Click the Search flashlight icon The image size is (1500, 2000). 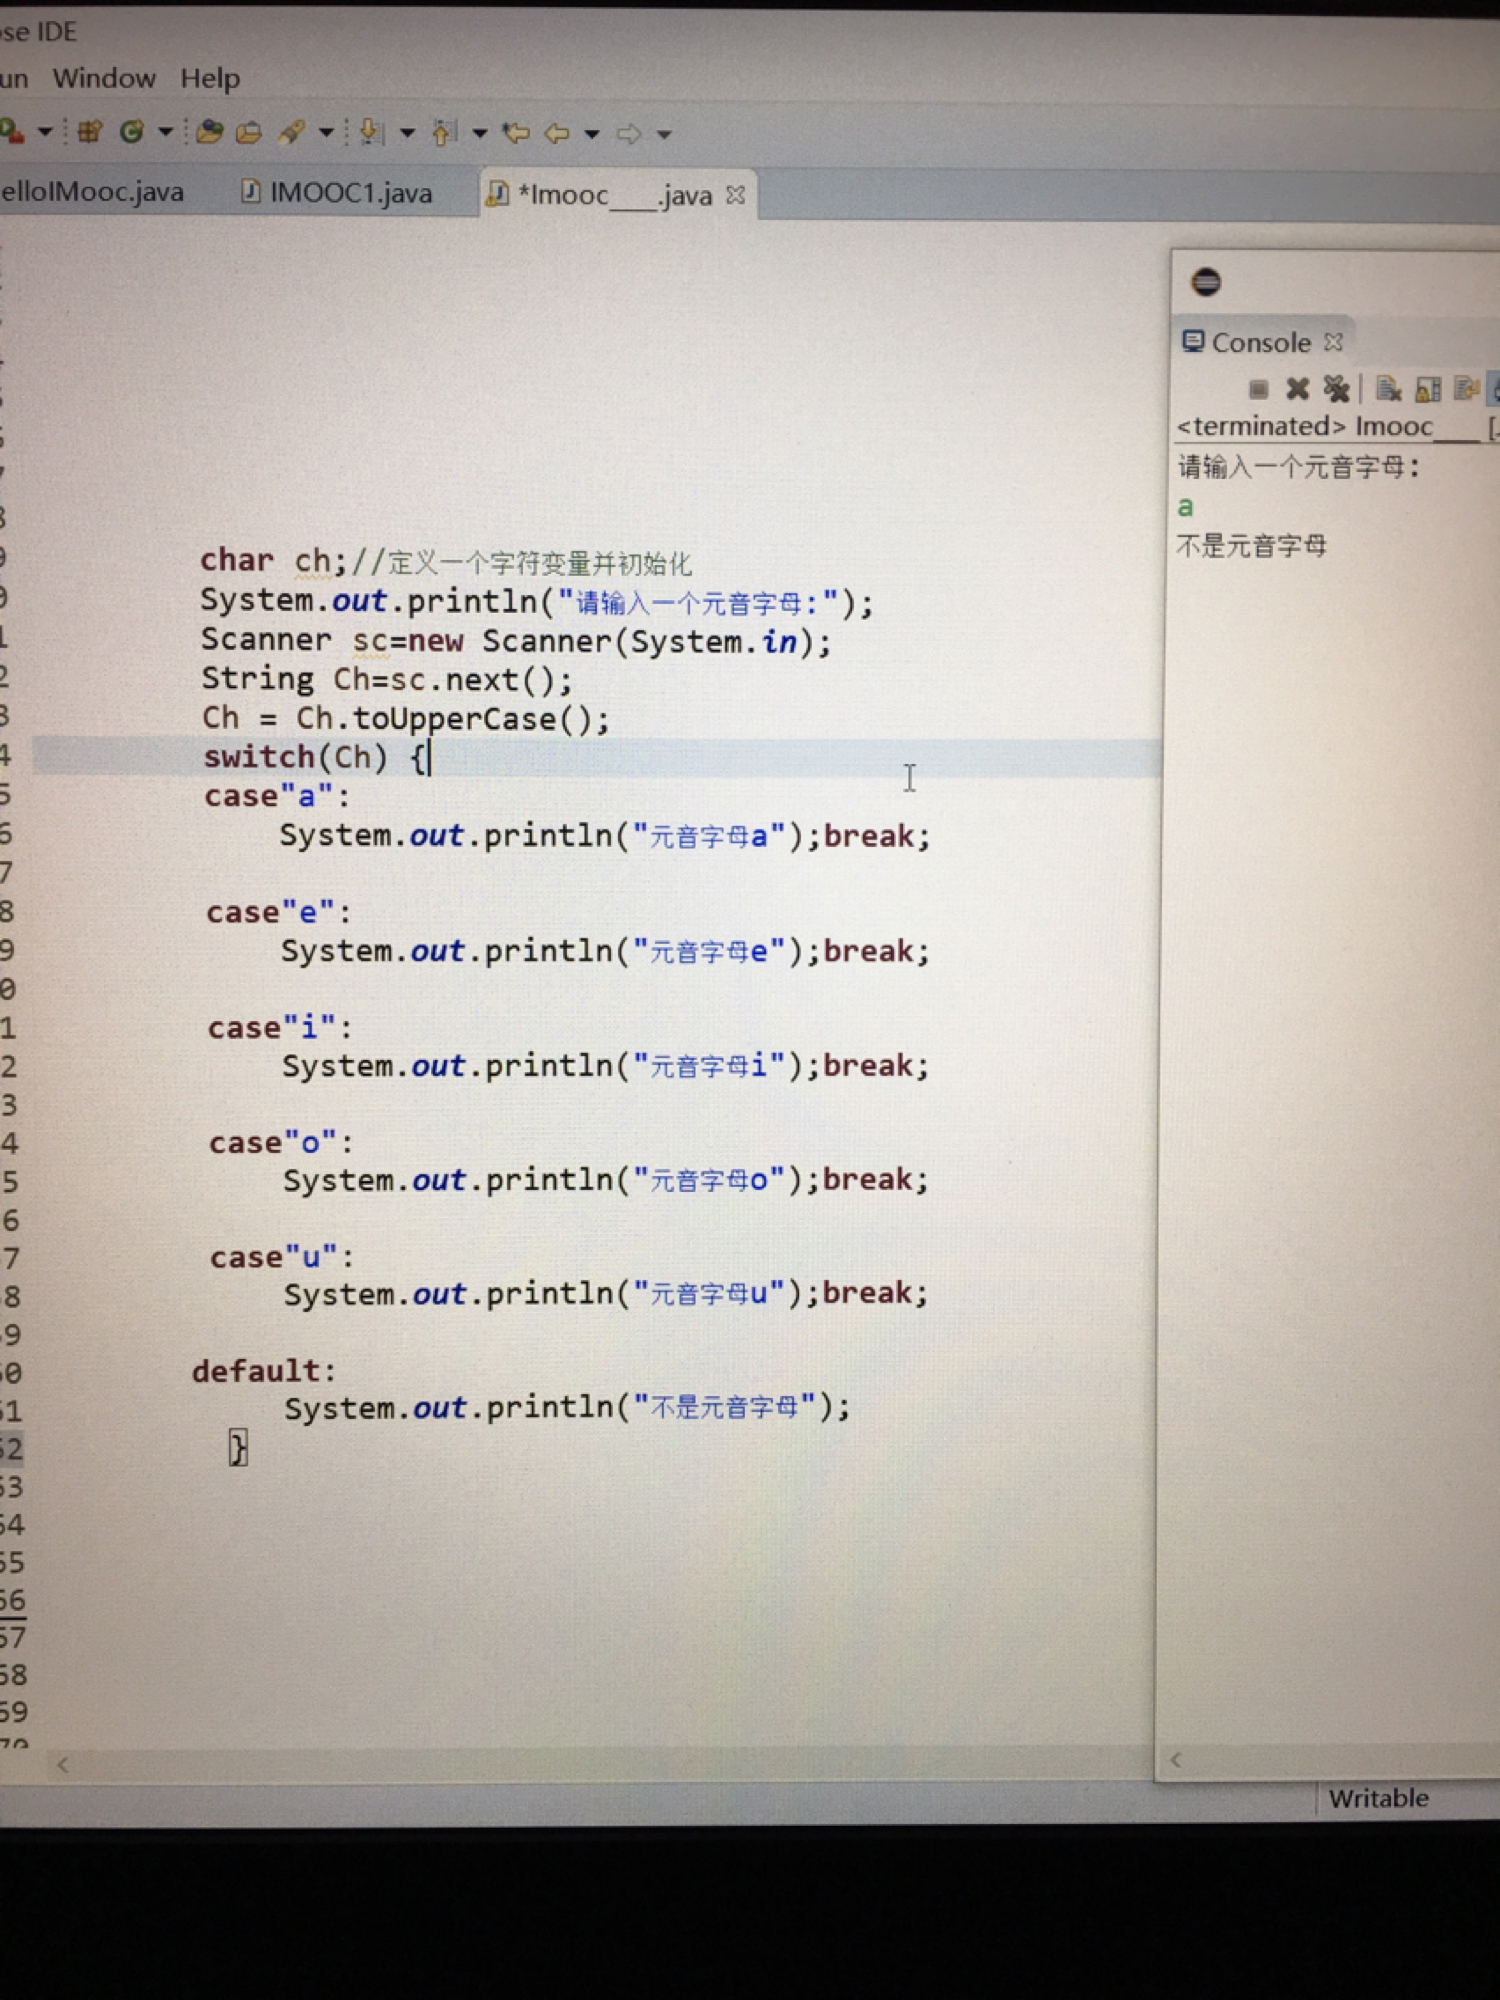292,132
